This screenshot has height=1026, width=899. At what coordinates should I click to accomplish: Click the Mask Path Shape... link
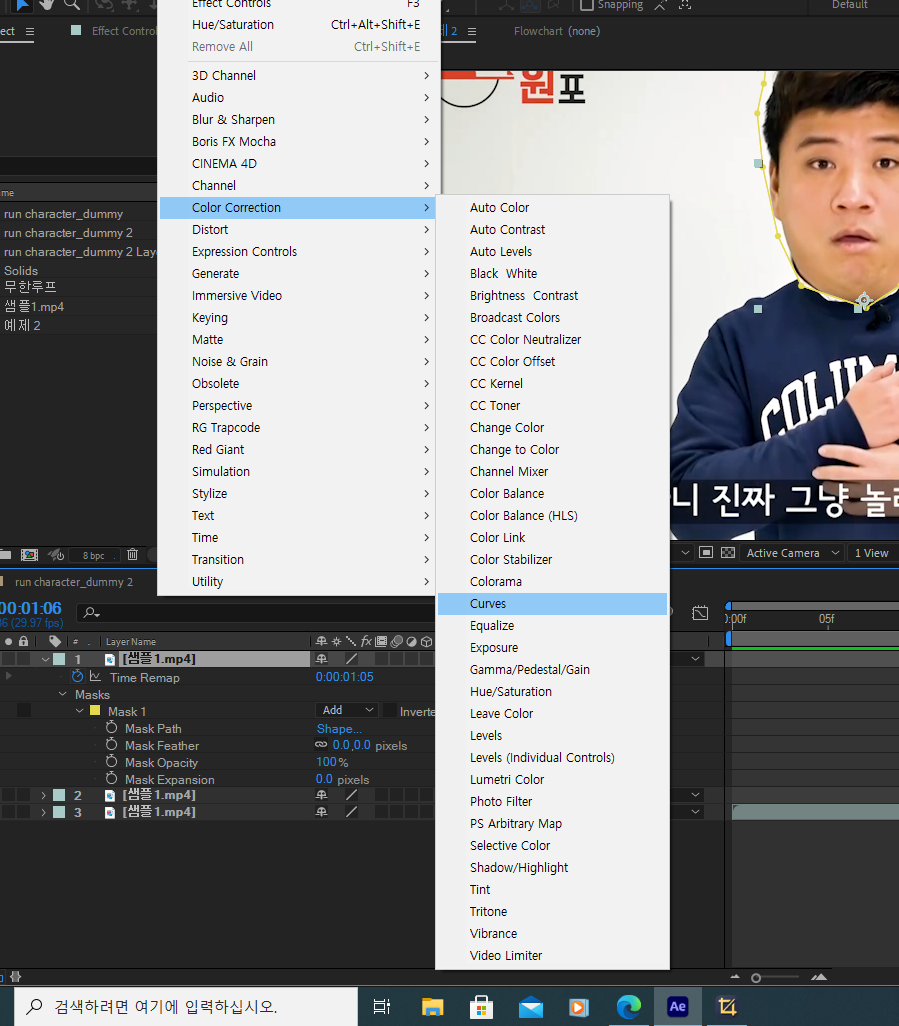[339, 728]
